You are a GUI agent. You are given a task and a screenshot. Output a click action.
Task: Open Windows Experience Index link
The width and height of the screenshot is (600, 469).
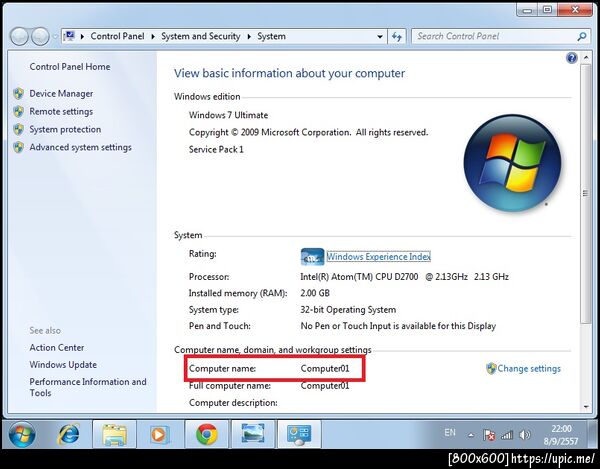[378, 257]
